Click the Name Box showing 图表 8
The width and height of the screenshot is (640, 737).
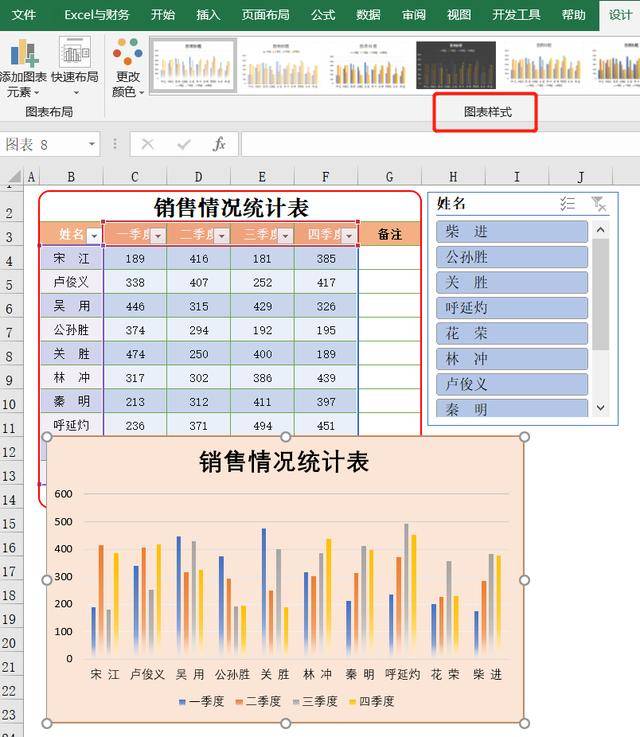(x=43, y=144)
